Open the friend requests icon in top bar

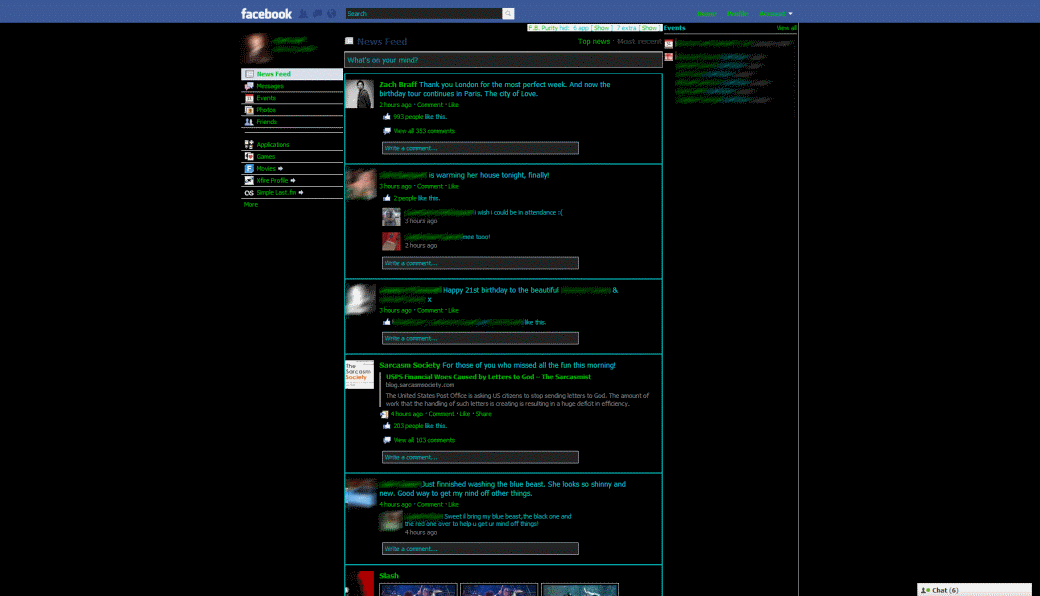(x=303, y=13)
